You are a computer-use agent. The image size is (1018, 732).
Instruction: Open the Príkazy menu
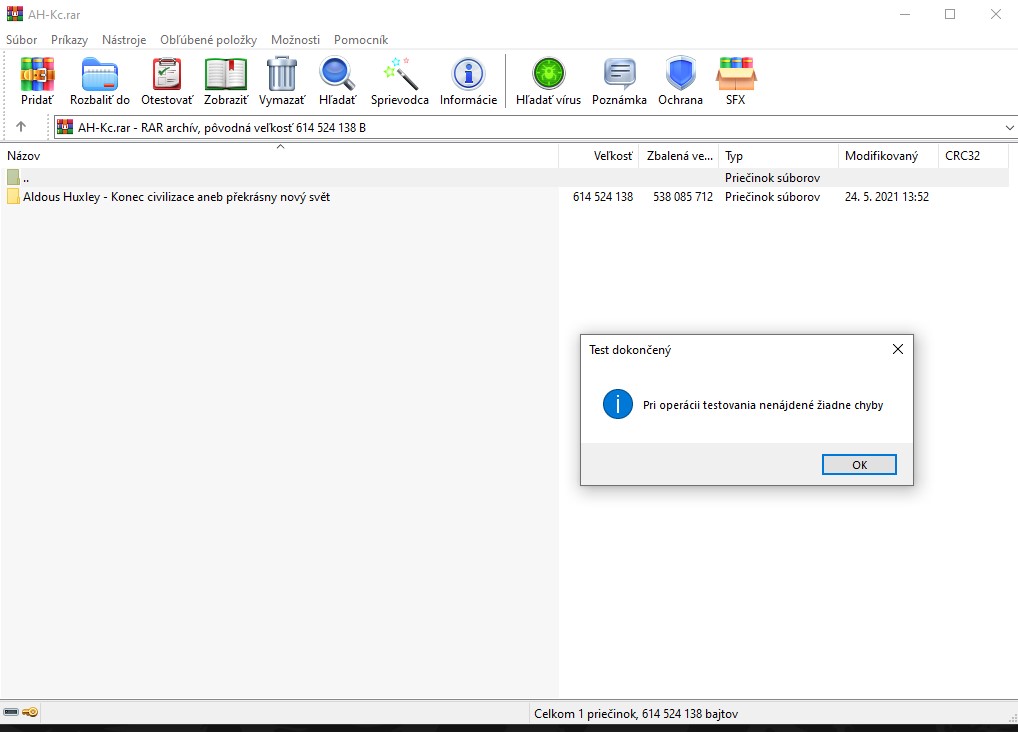[x=69, y=40]
